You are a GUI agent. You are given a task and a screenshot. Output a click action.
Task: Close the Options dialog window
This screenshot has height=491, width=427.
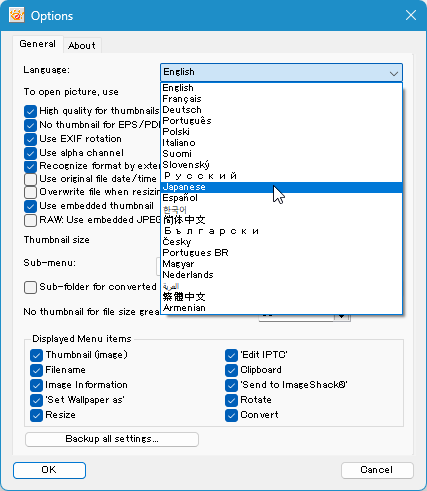[x=411, y=15]
